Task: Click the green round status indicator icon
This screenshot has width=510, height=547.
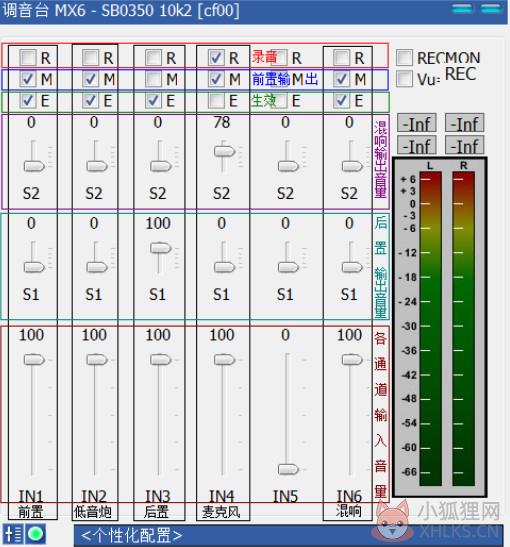Action: tap(35, 534)
